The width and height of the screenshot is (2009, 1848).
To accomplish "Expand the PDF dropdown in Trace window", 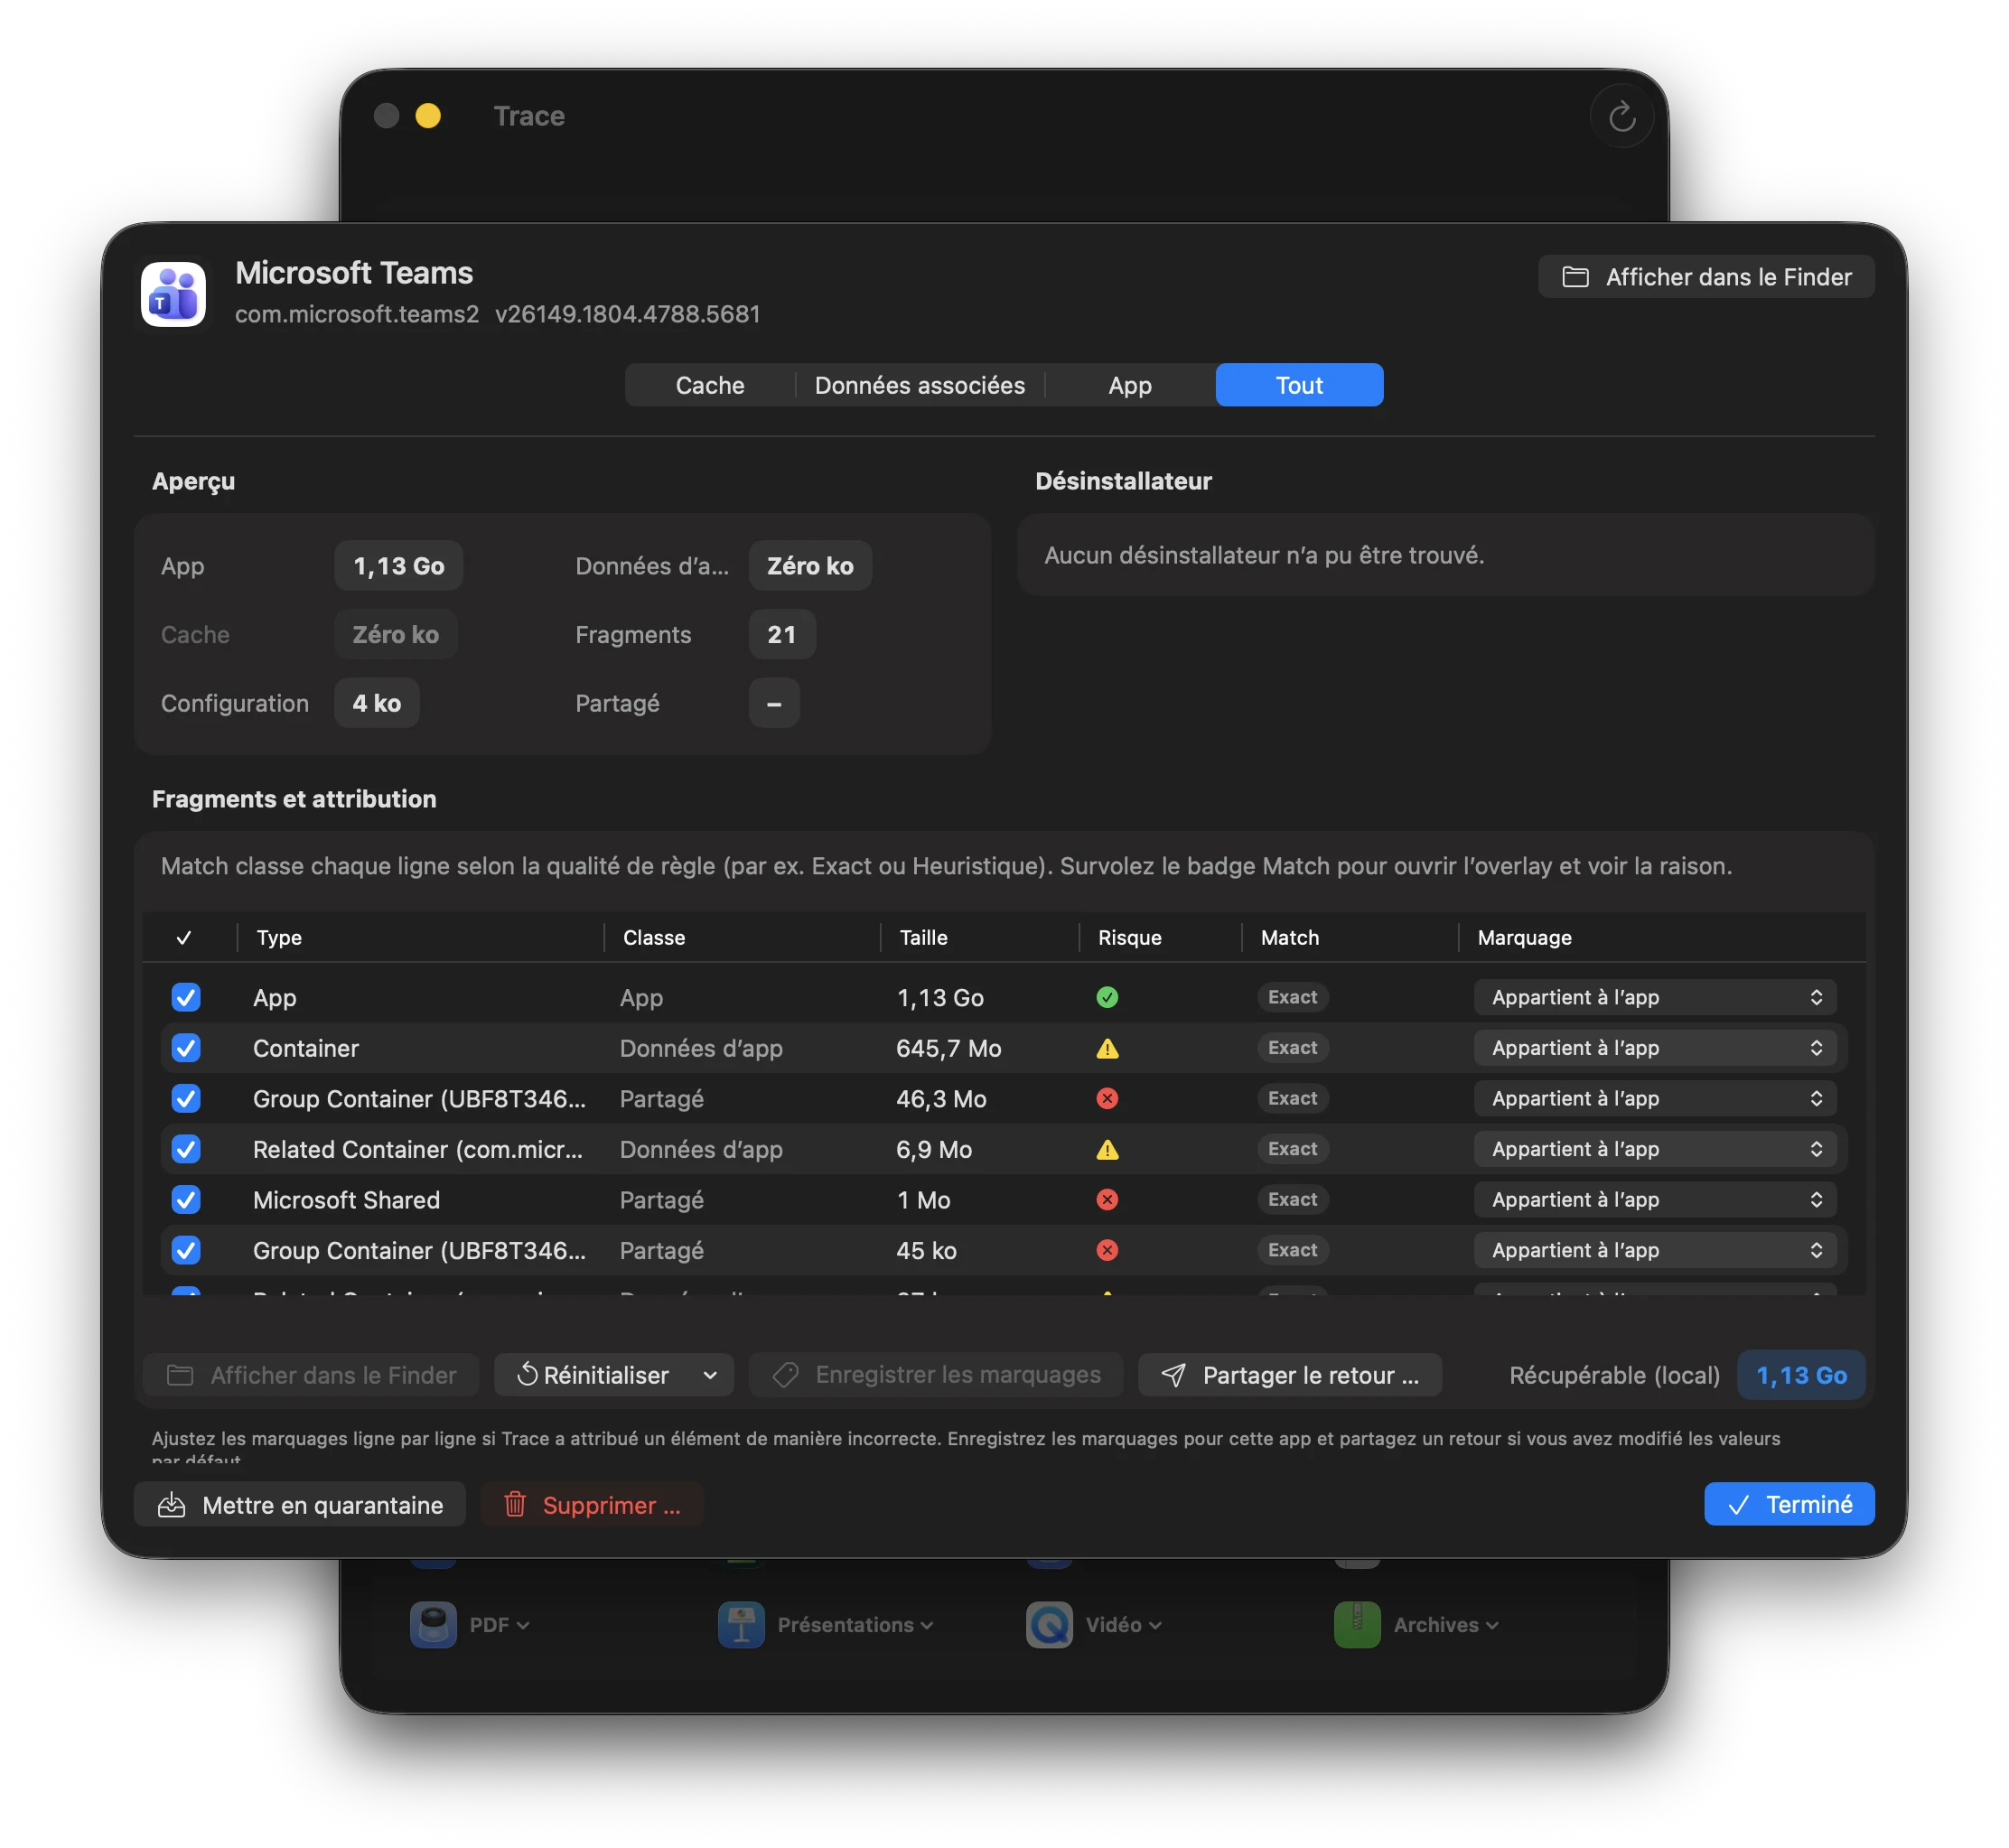I will pos(523,1625).
